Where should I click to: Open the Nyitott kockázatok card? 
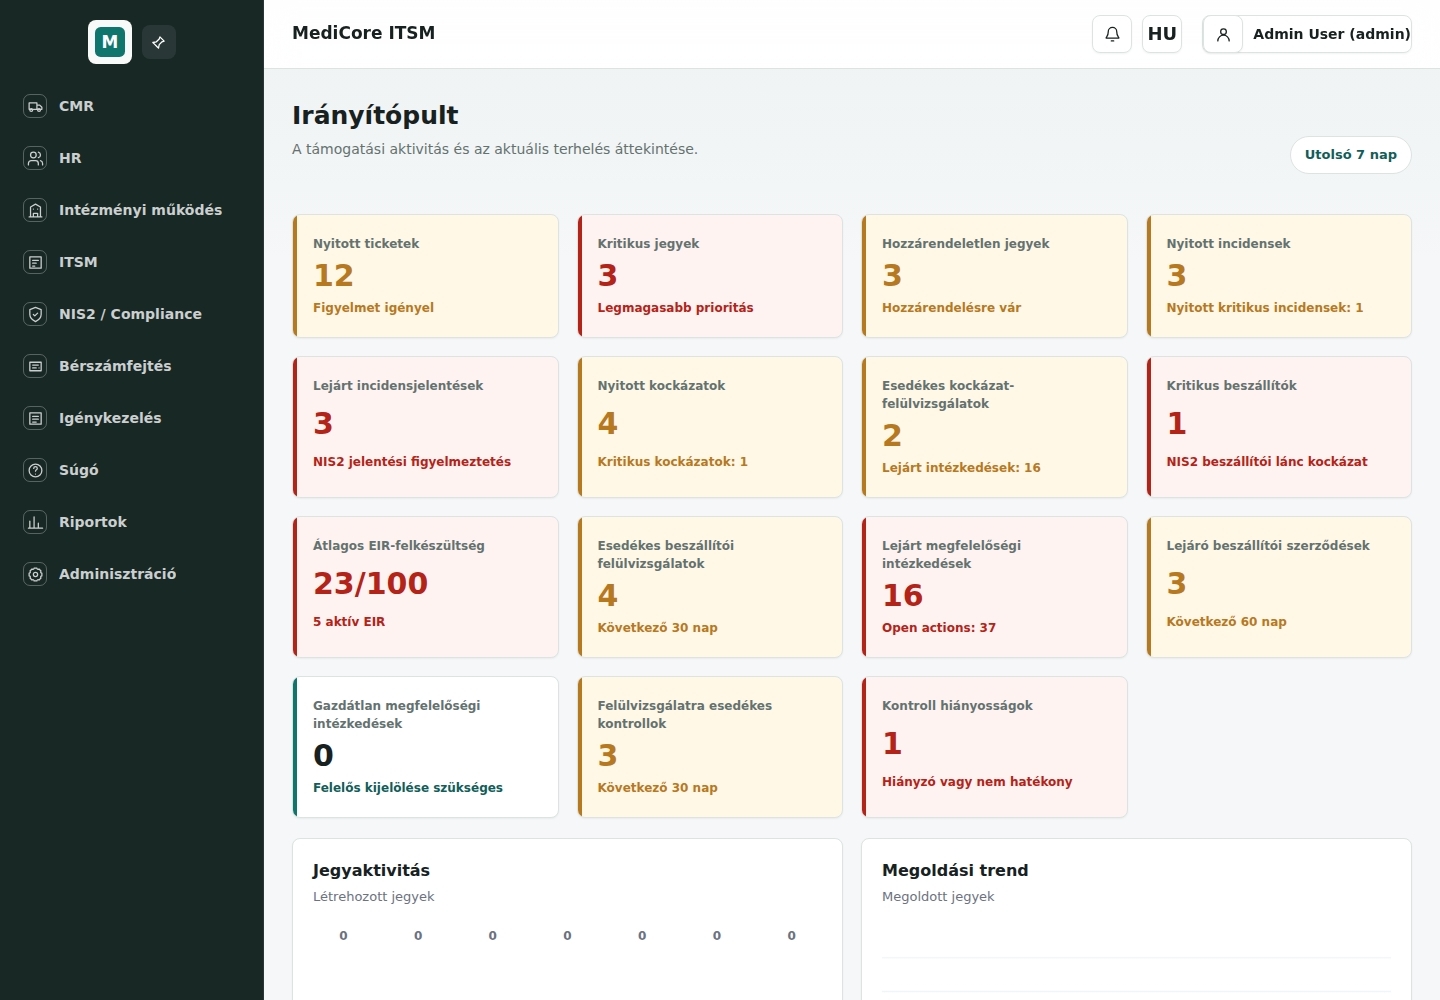[710, 427]
